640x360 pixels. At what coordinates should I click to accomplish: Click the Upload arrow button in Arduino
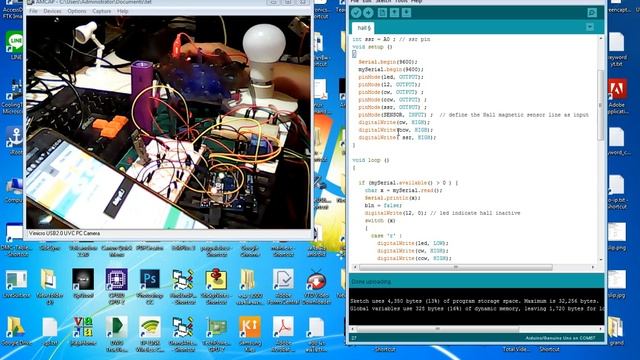tap(368, 13)
